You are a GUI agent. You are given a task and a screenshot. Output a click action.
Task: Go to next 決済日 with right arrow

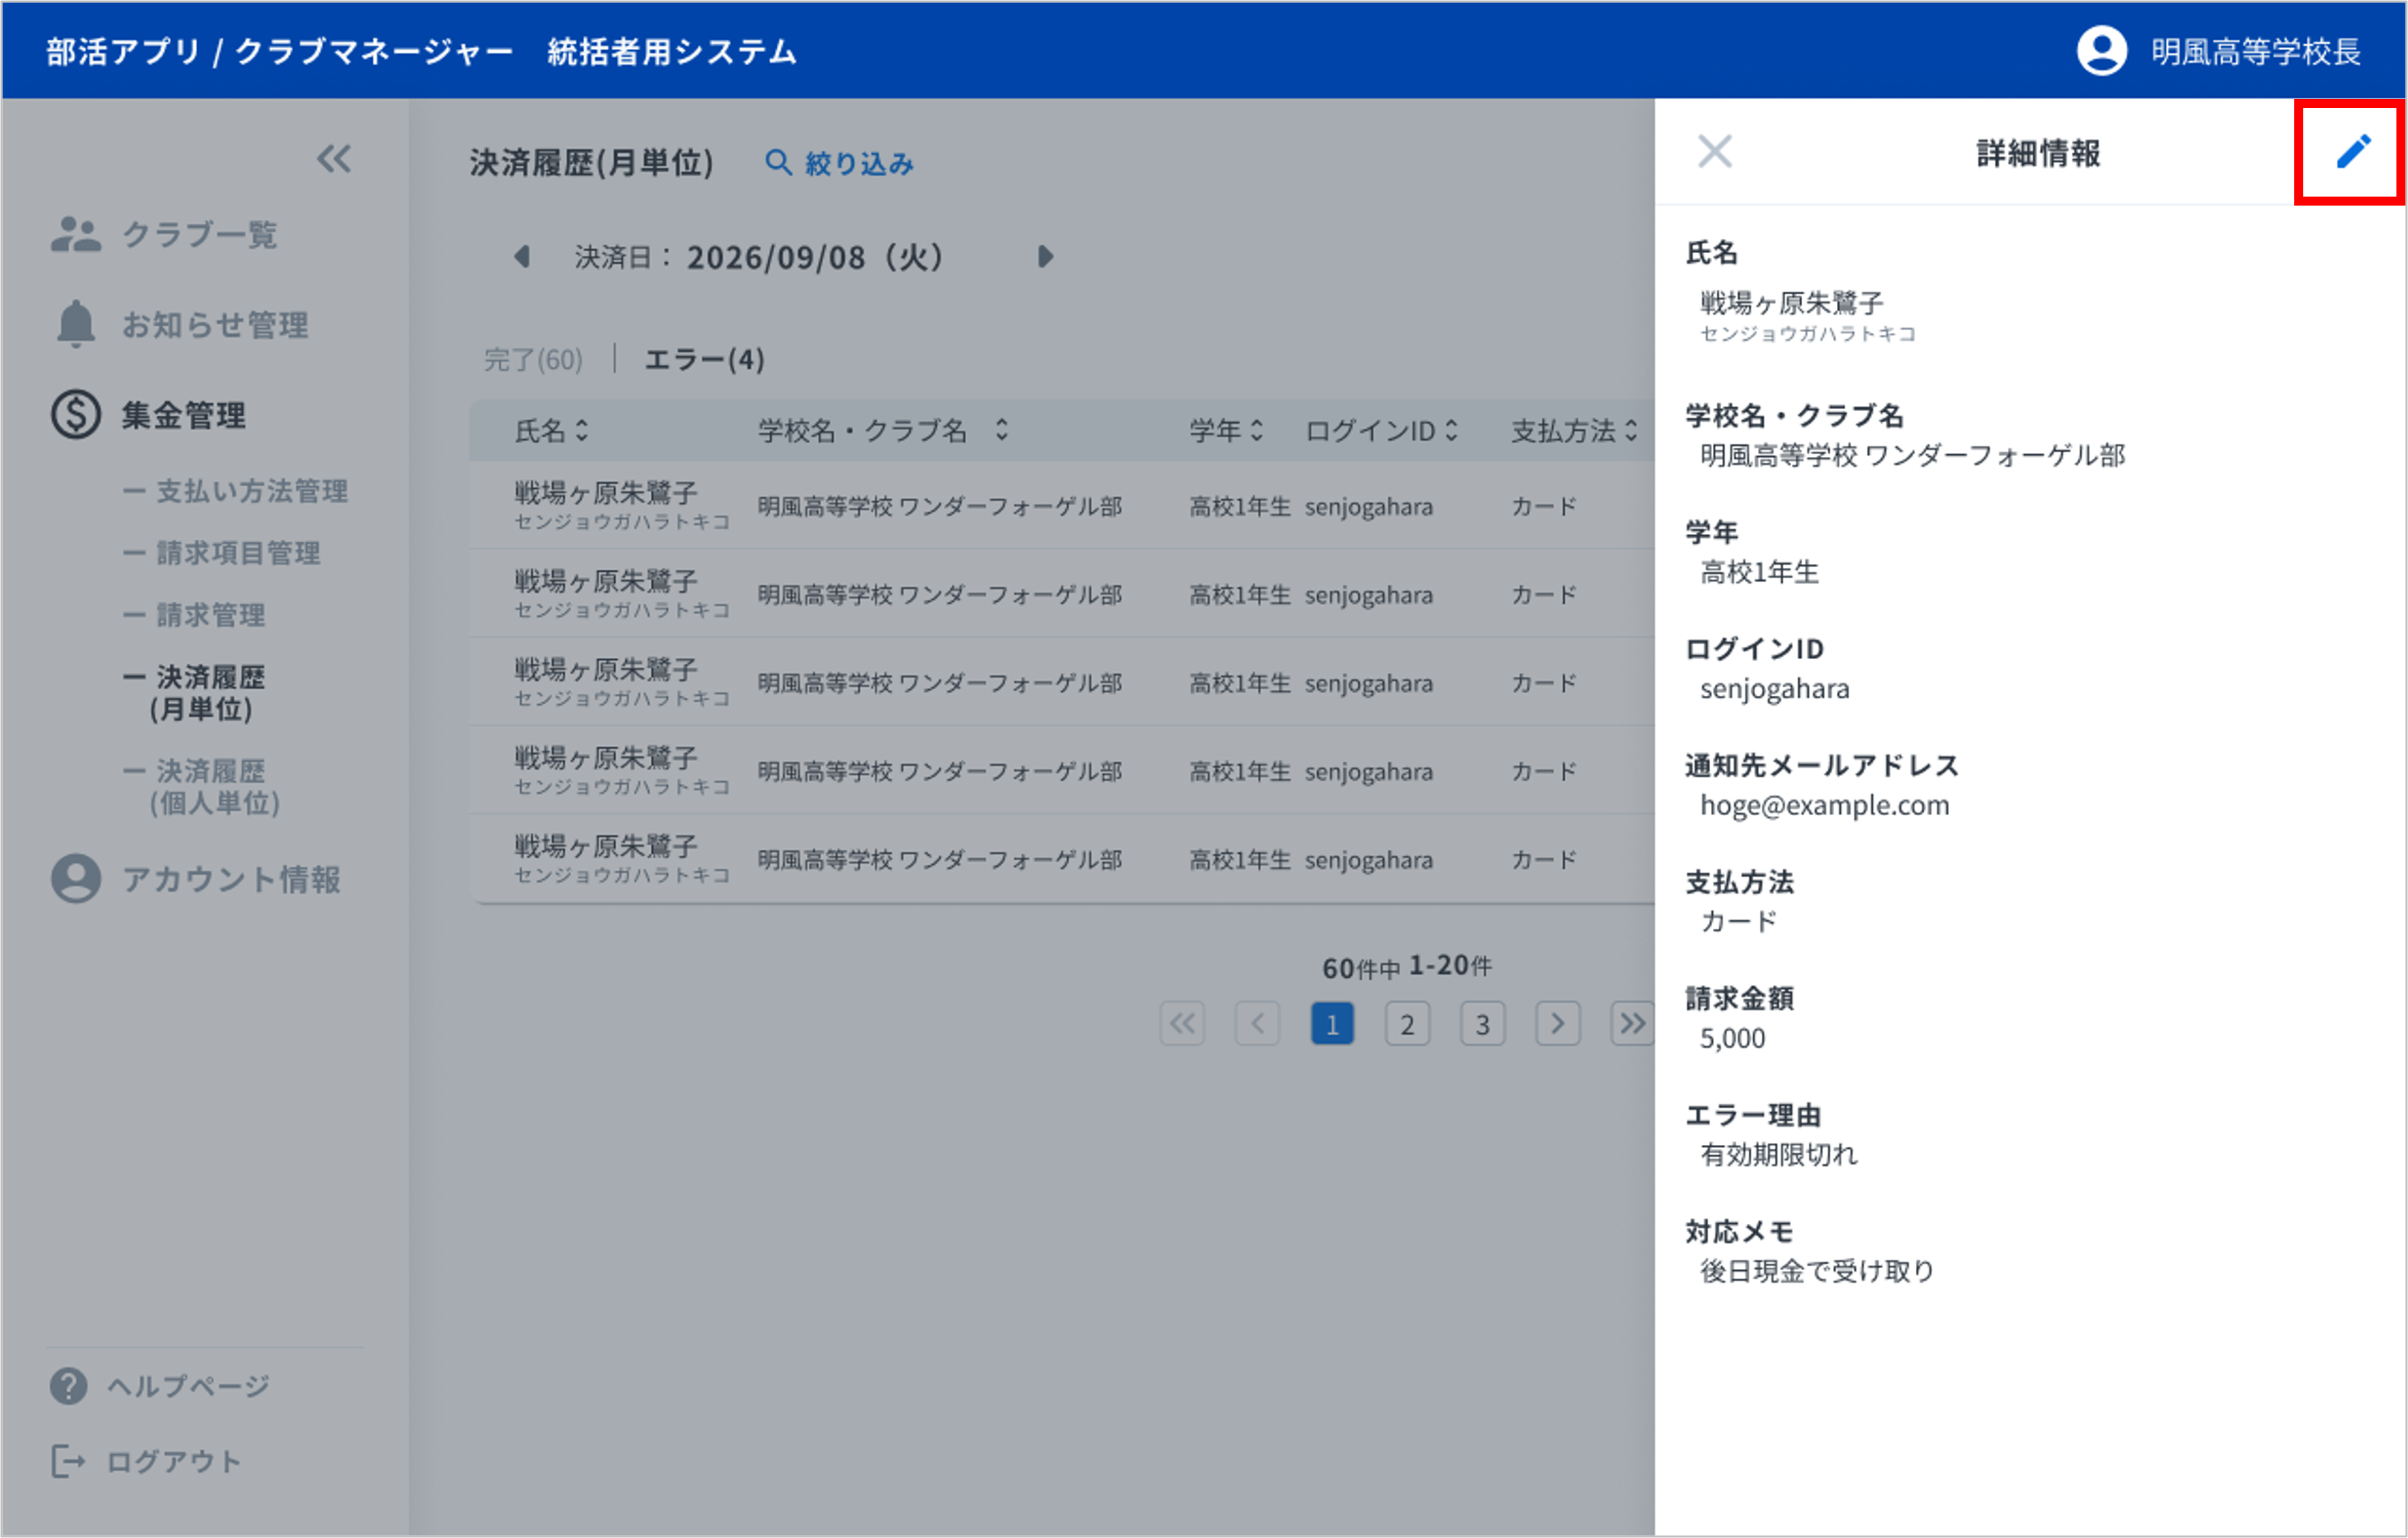[x=1045, y=256]
